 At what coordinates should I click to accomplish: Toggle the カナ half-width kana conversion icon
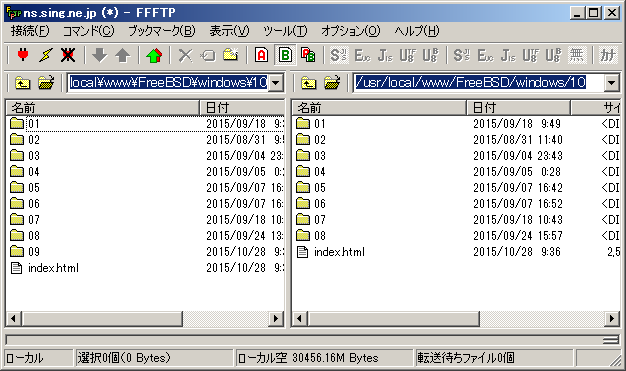click(608, 55)
